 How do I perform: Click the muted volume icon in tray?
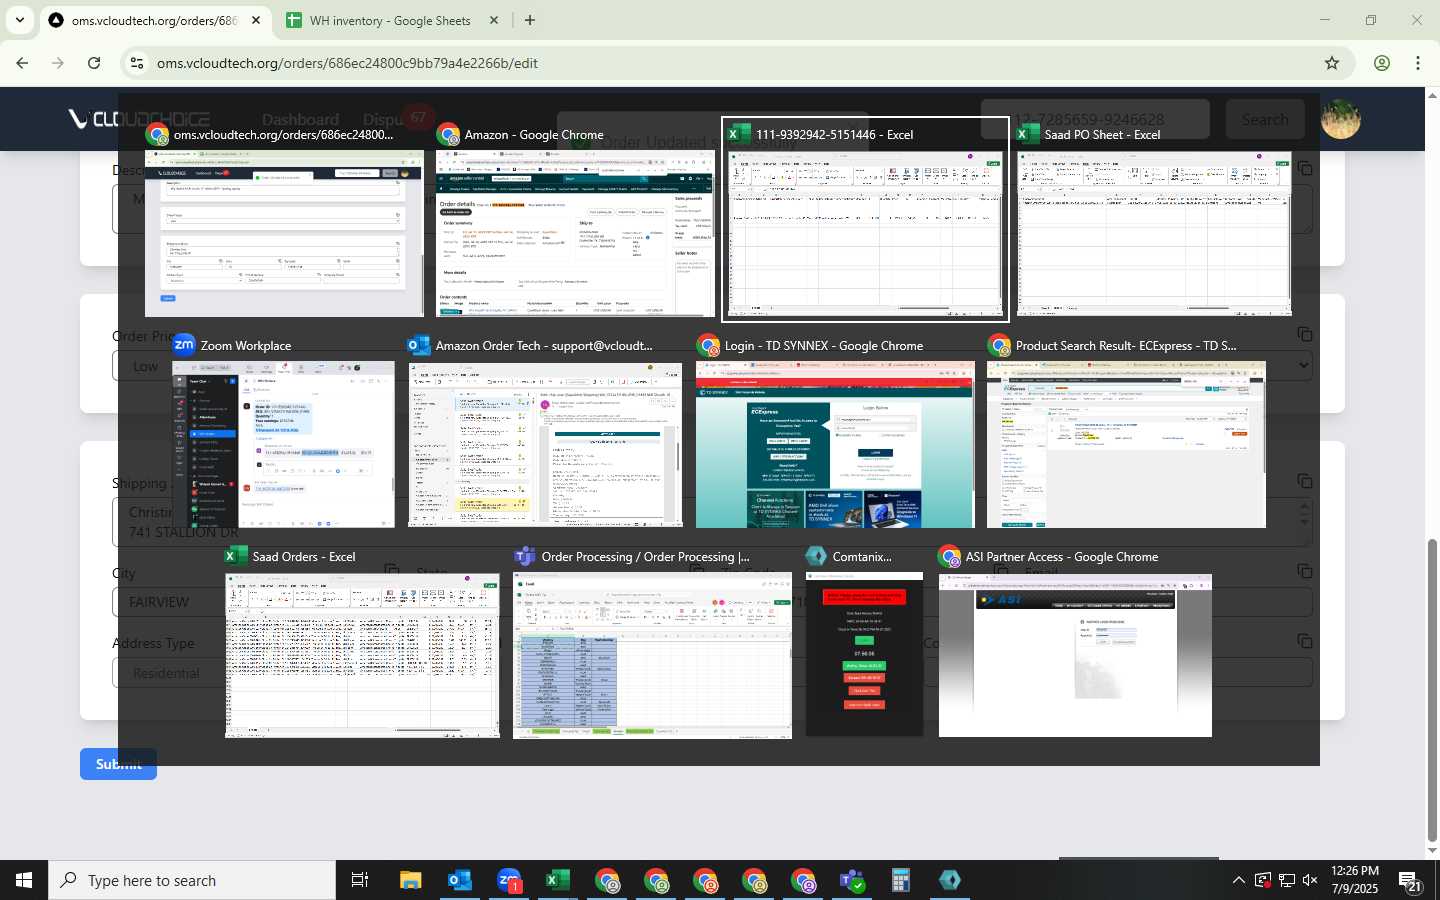pos(1310,880)
